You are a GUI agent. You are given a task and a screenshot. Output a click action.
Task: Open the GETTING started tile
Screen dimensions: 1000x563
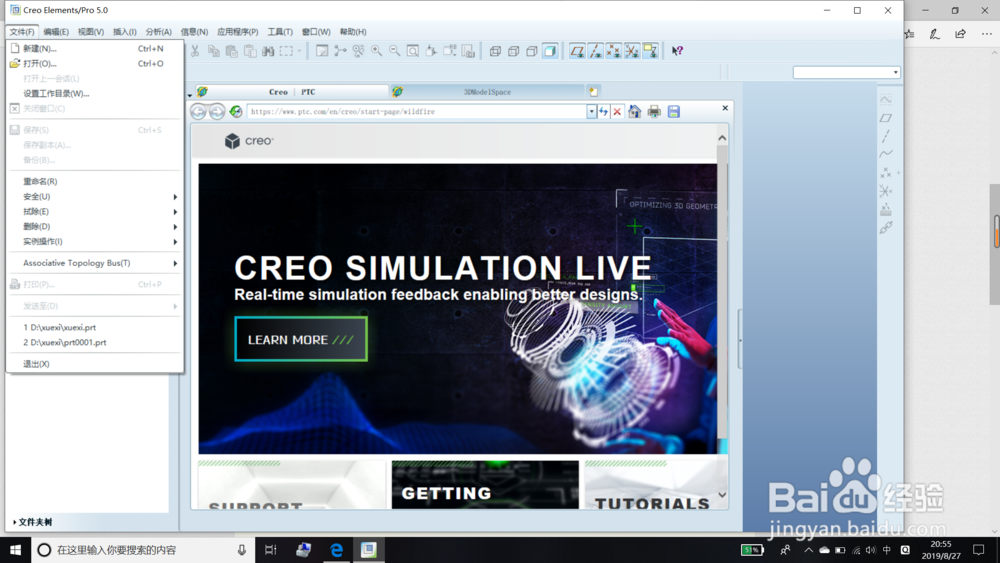point(485,485)
